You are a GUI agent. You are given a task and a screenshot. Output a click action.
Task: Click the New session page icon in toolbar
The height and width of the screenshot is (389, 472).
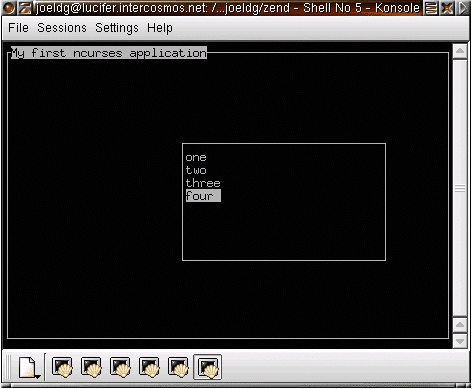click(29, 368)
